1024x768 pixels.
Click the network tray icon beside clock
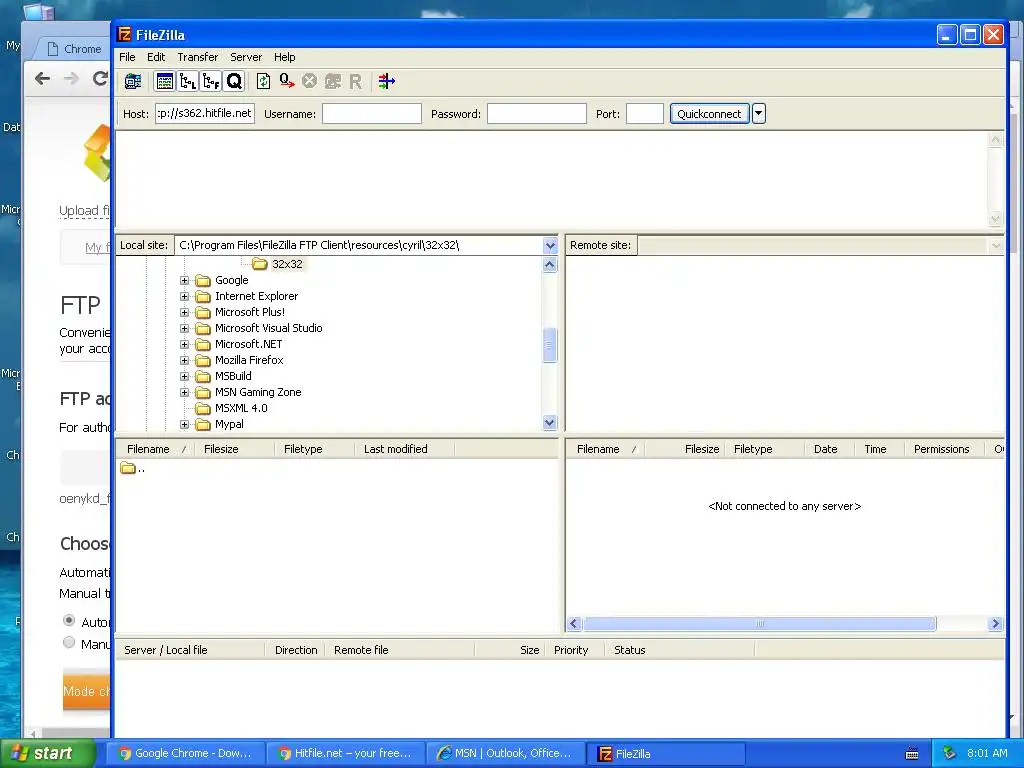pyautogui.click(x=950, y=753)
